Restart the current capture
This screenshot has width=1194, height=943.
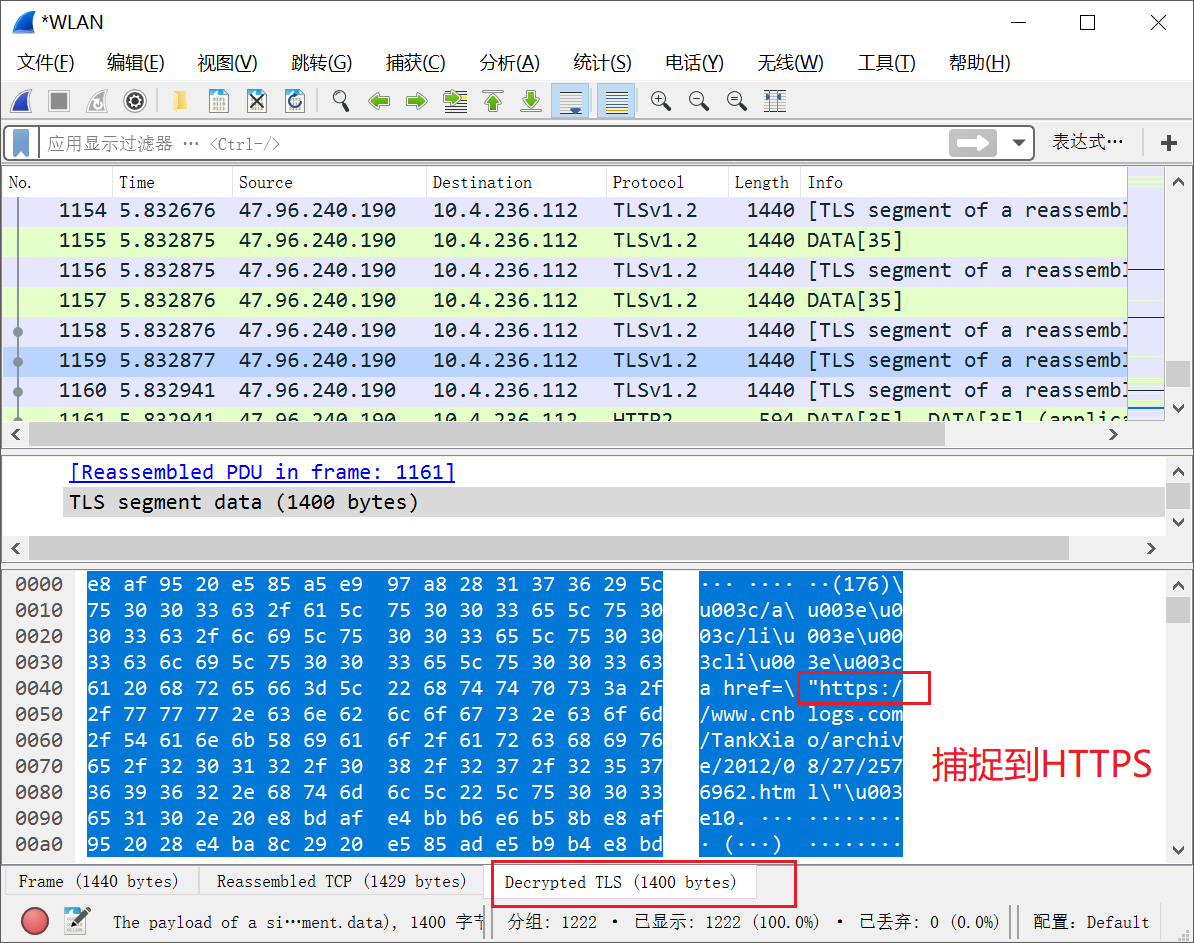pos(96,100)
